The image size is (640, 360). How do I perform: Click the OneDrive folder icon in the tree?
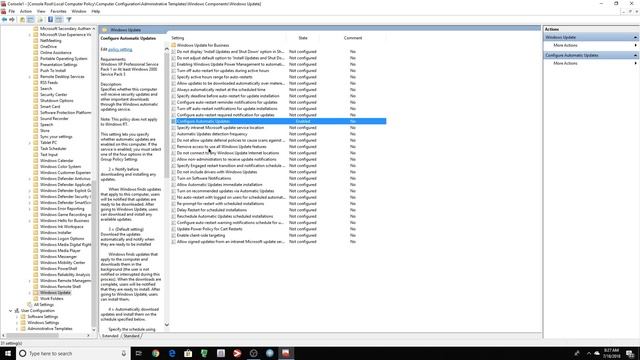point(36,47)
